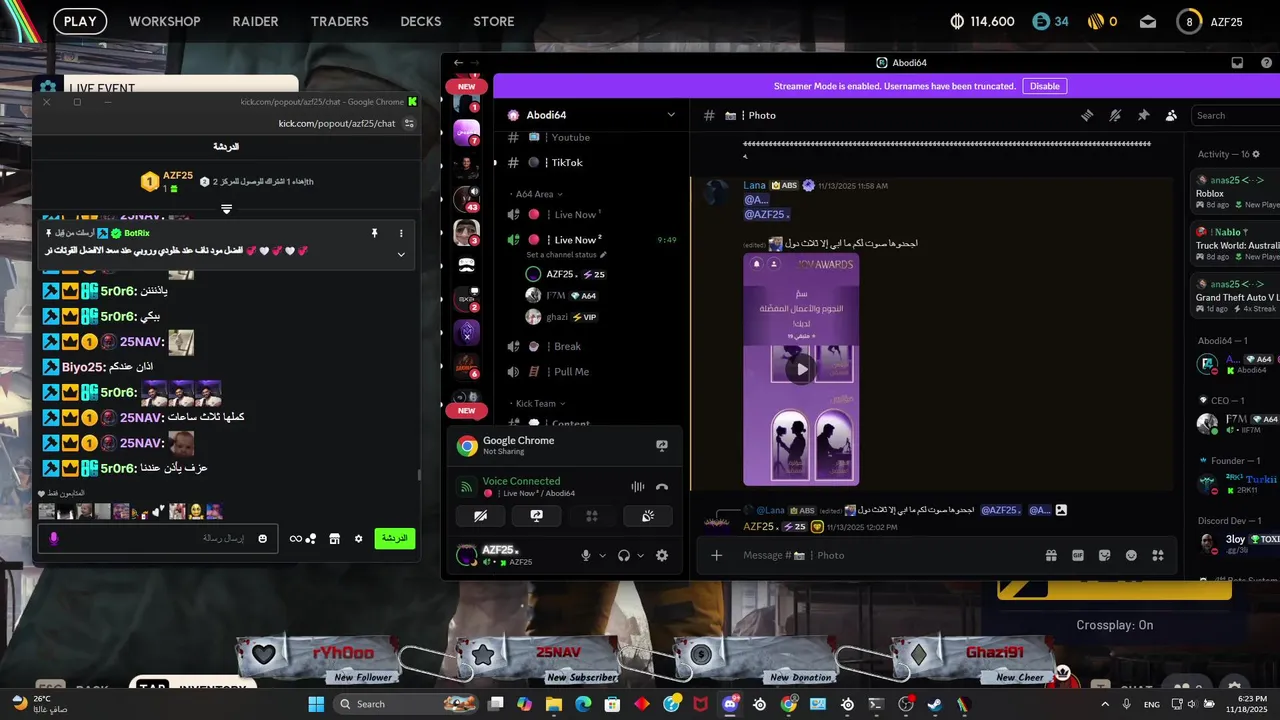Collapse Kick chat leaderboard handle
The image size is (1280, 720).
tap(226, 209)
